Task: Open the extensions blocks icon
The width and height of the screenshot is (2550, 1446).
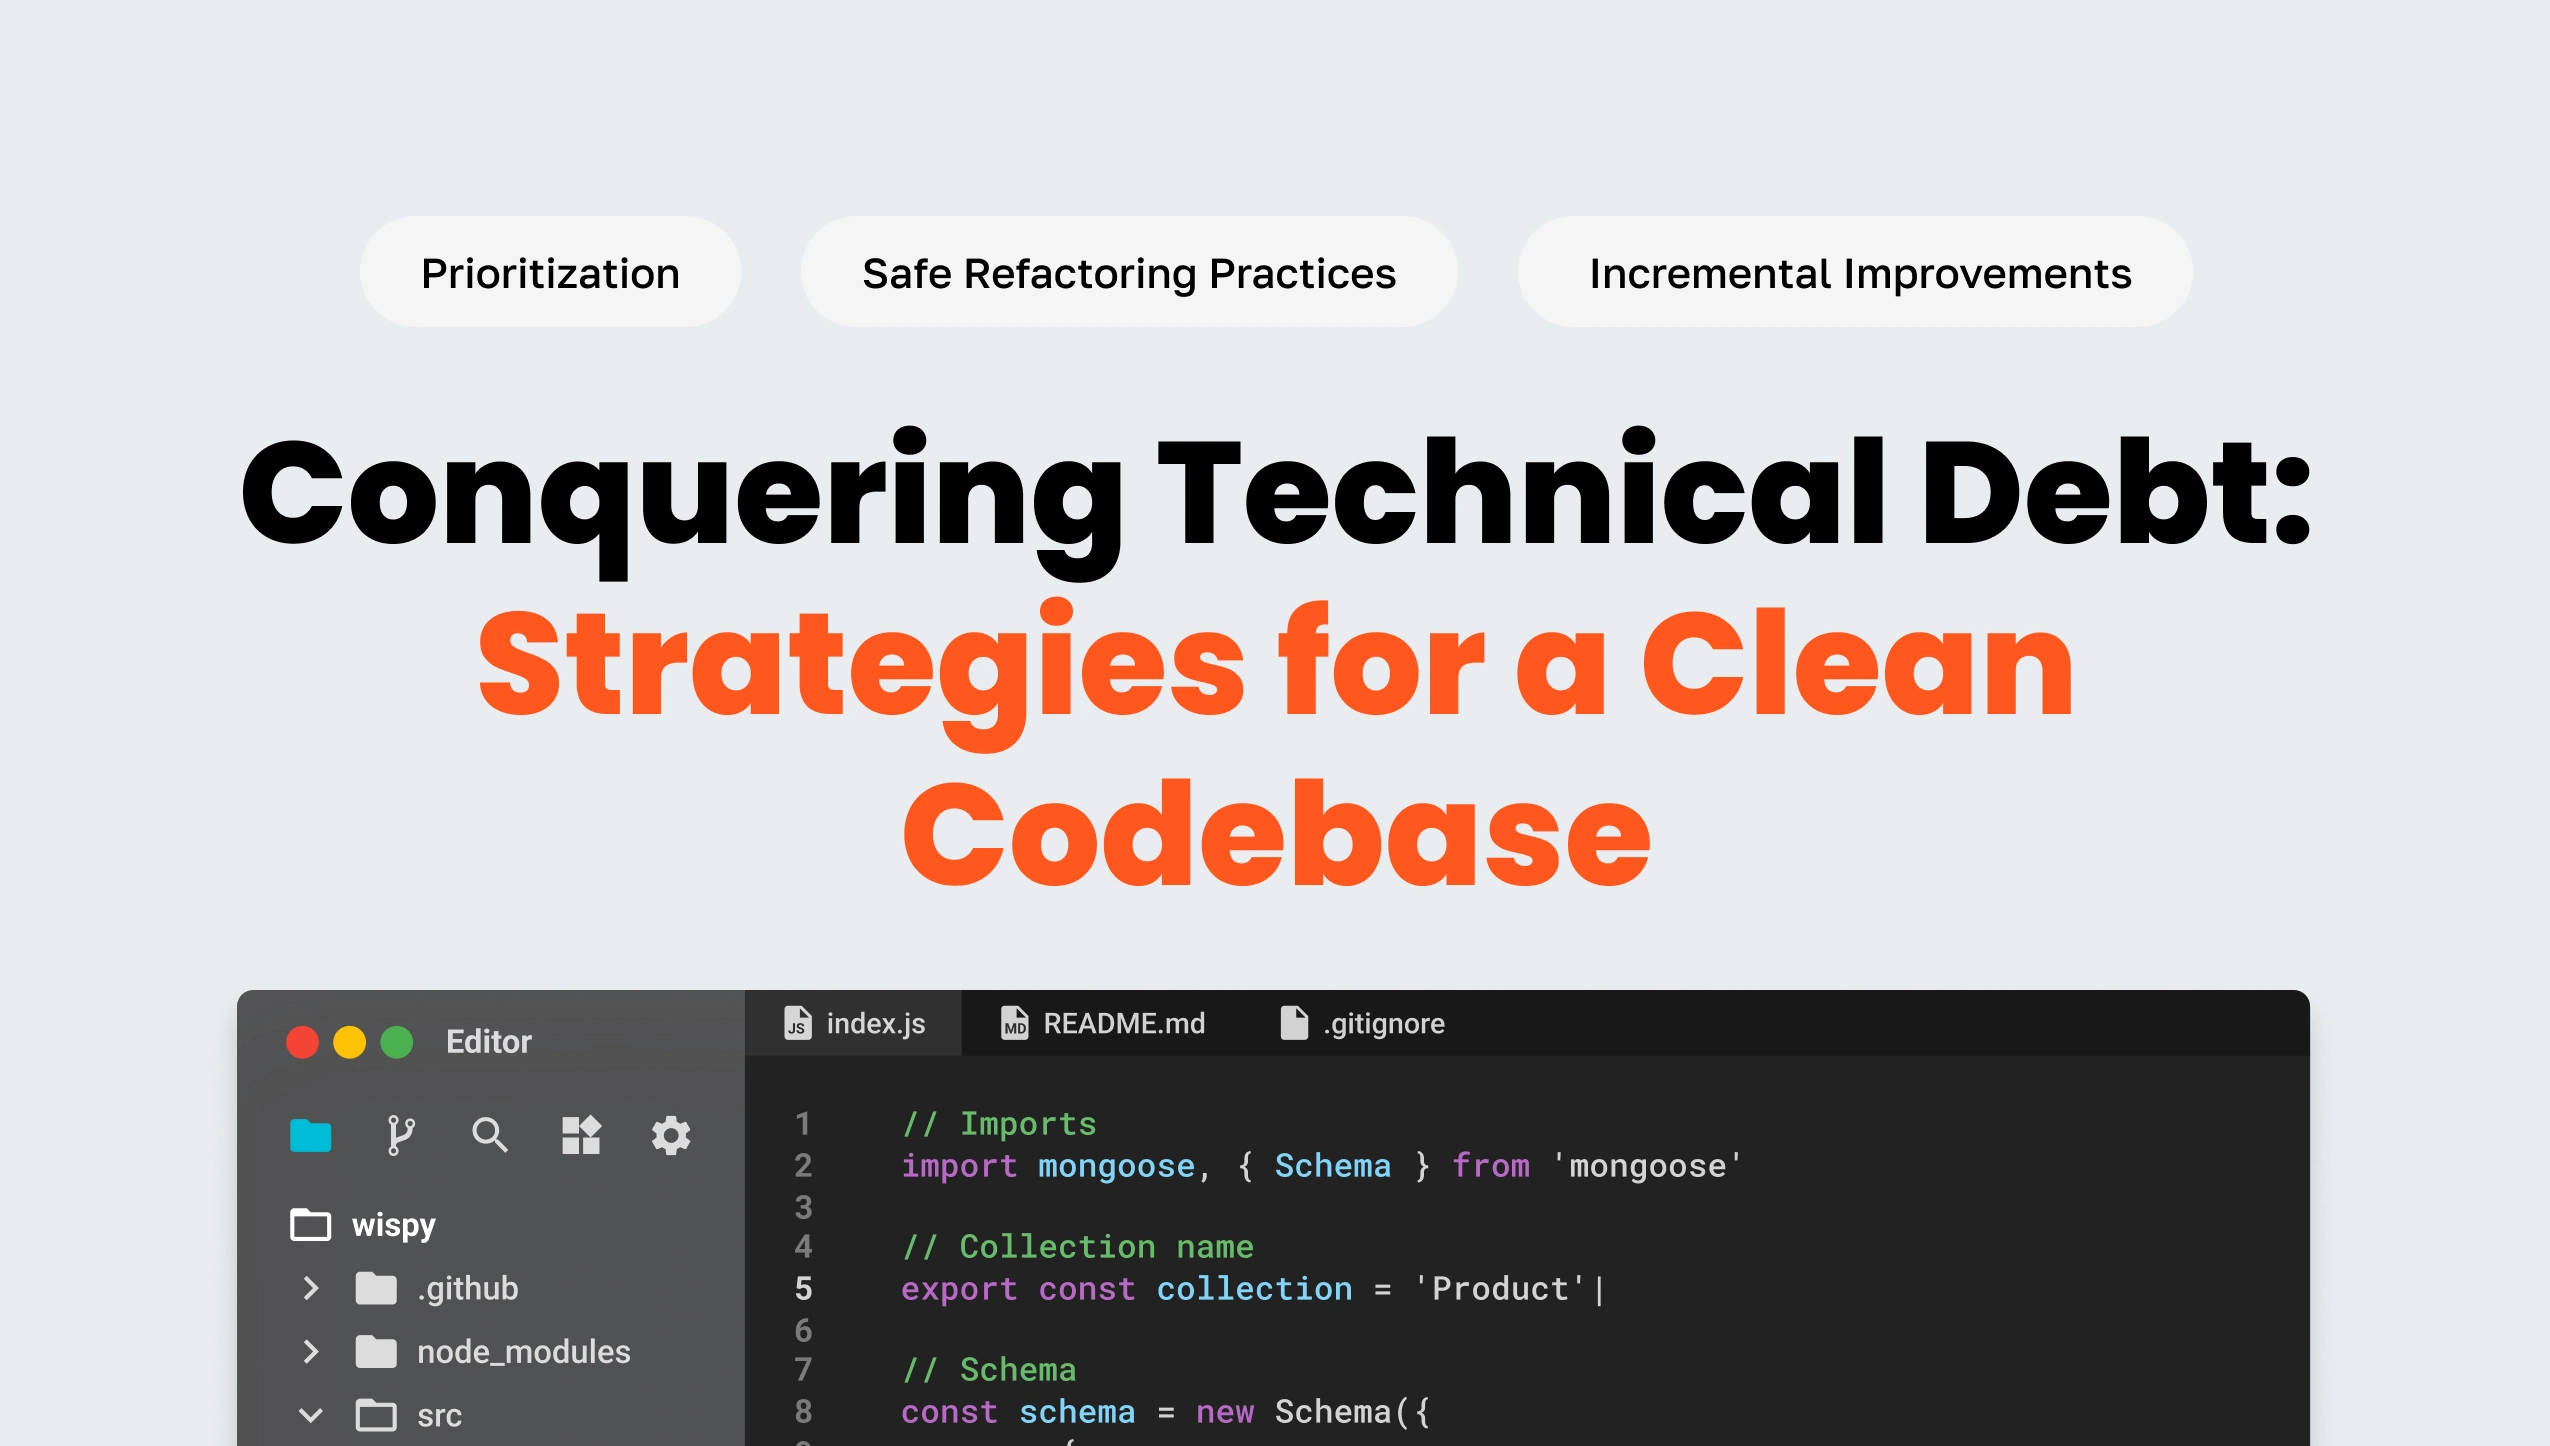Action: coord(580,1136)
